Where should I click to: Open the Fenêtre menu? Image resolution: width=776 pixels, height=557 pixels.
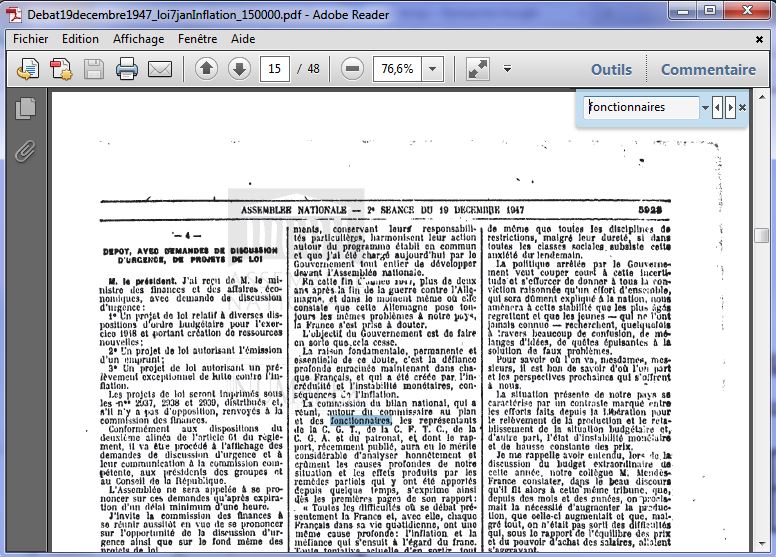[x=197, y=39]
